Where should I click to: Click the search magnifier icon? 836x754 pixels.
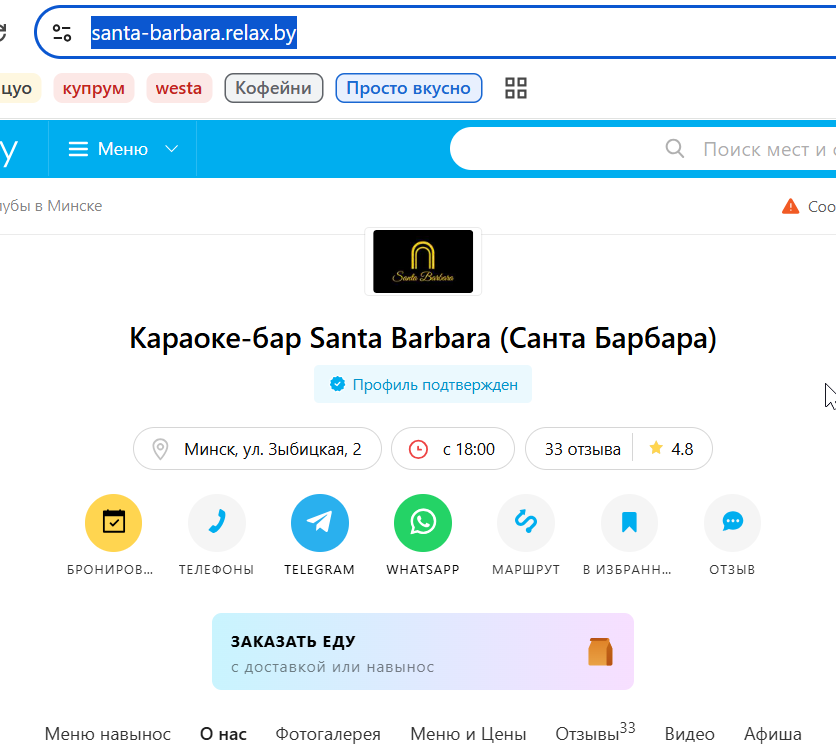[x=674, y=149]
